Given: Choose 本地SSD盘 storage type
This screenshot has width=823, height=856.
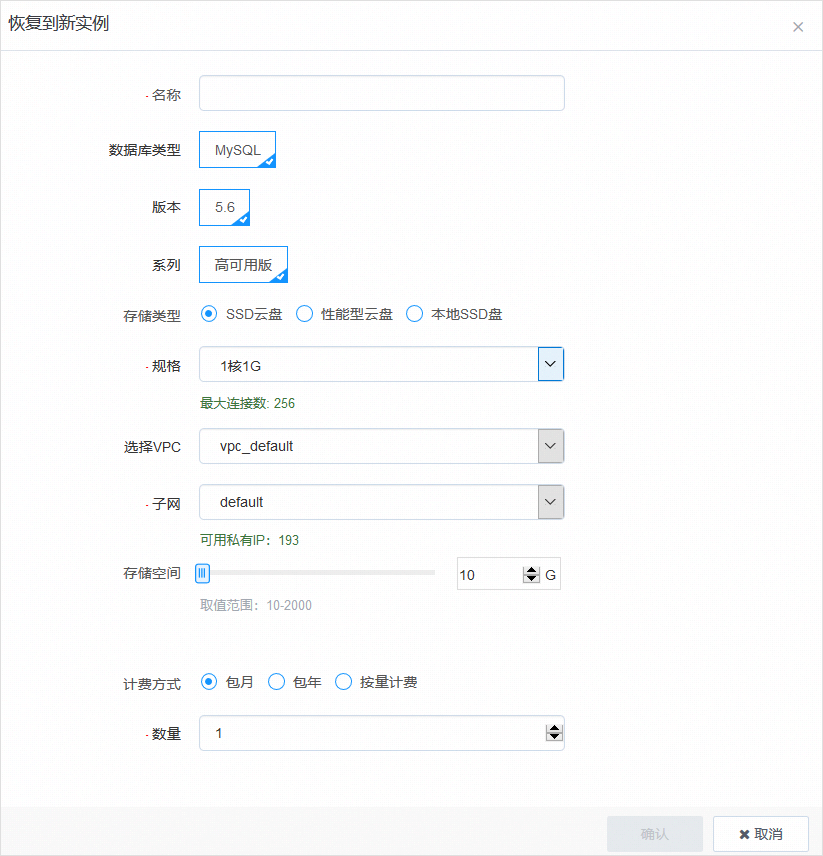Looking at the screenshot, I should pyautogui.click(x=414, y=314).
